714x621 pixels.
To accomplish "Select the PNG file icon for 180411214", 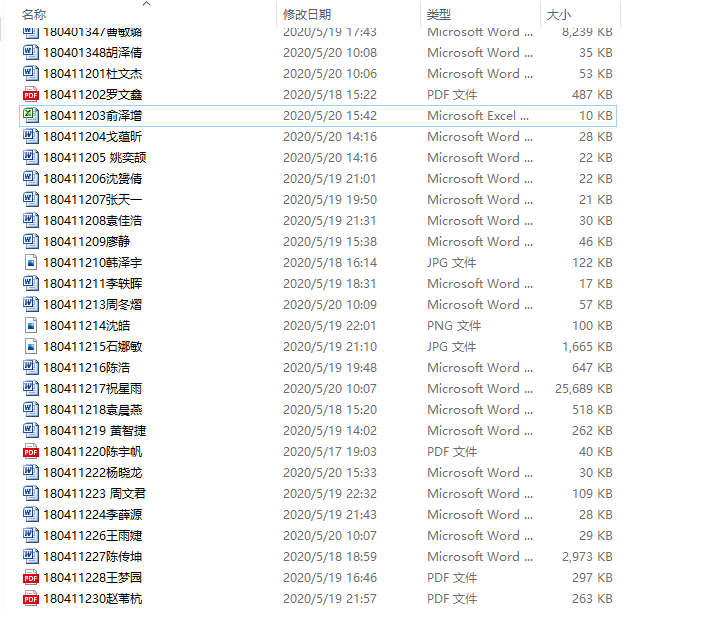I will 30,326.
